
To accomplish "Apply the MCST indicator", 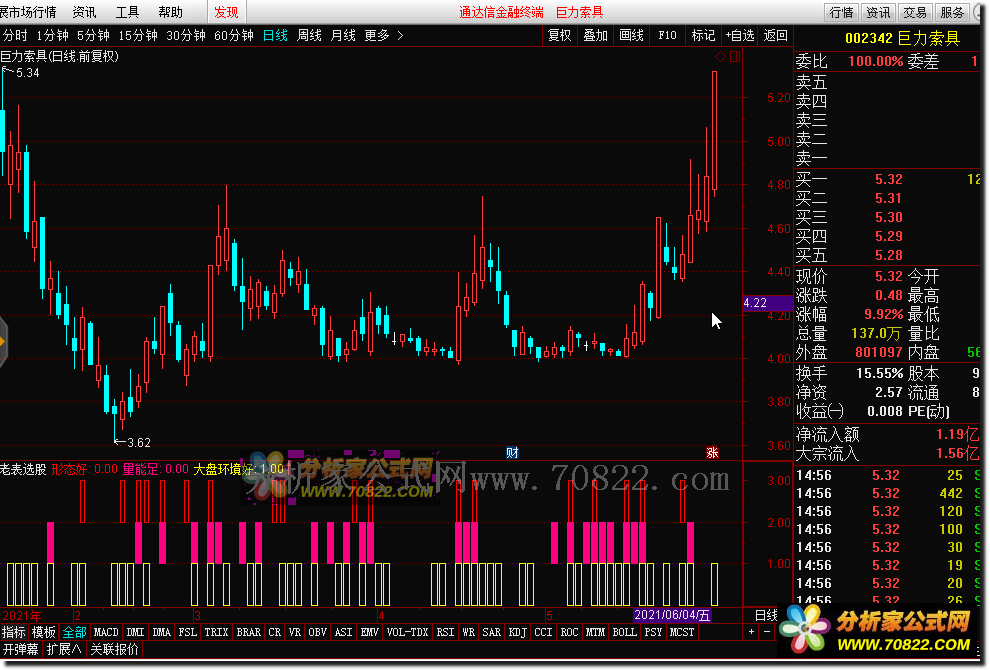I will (x=682, y=632).
